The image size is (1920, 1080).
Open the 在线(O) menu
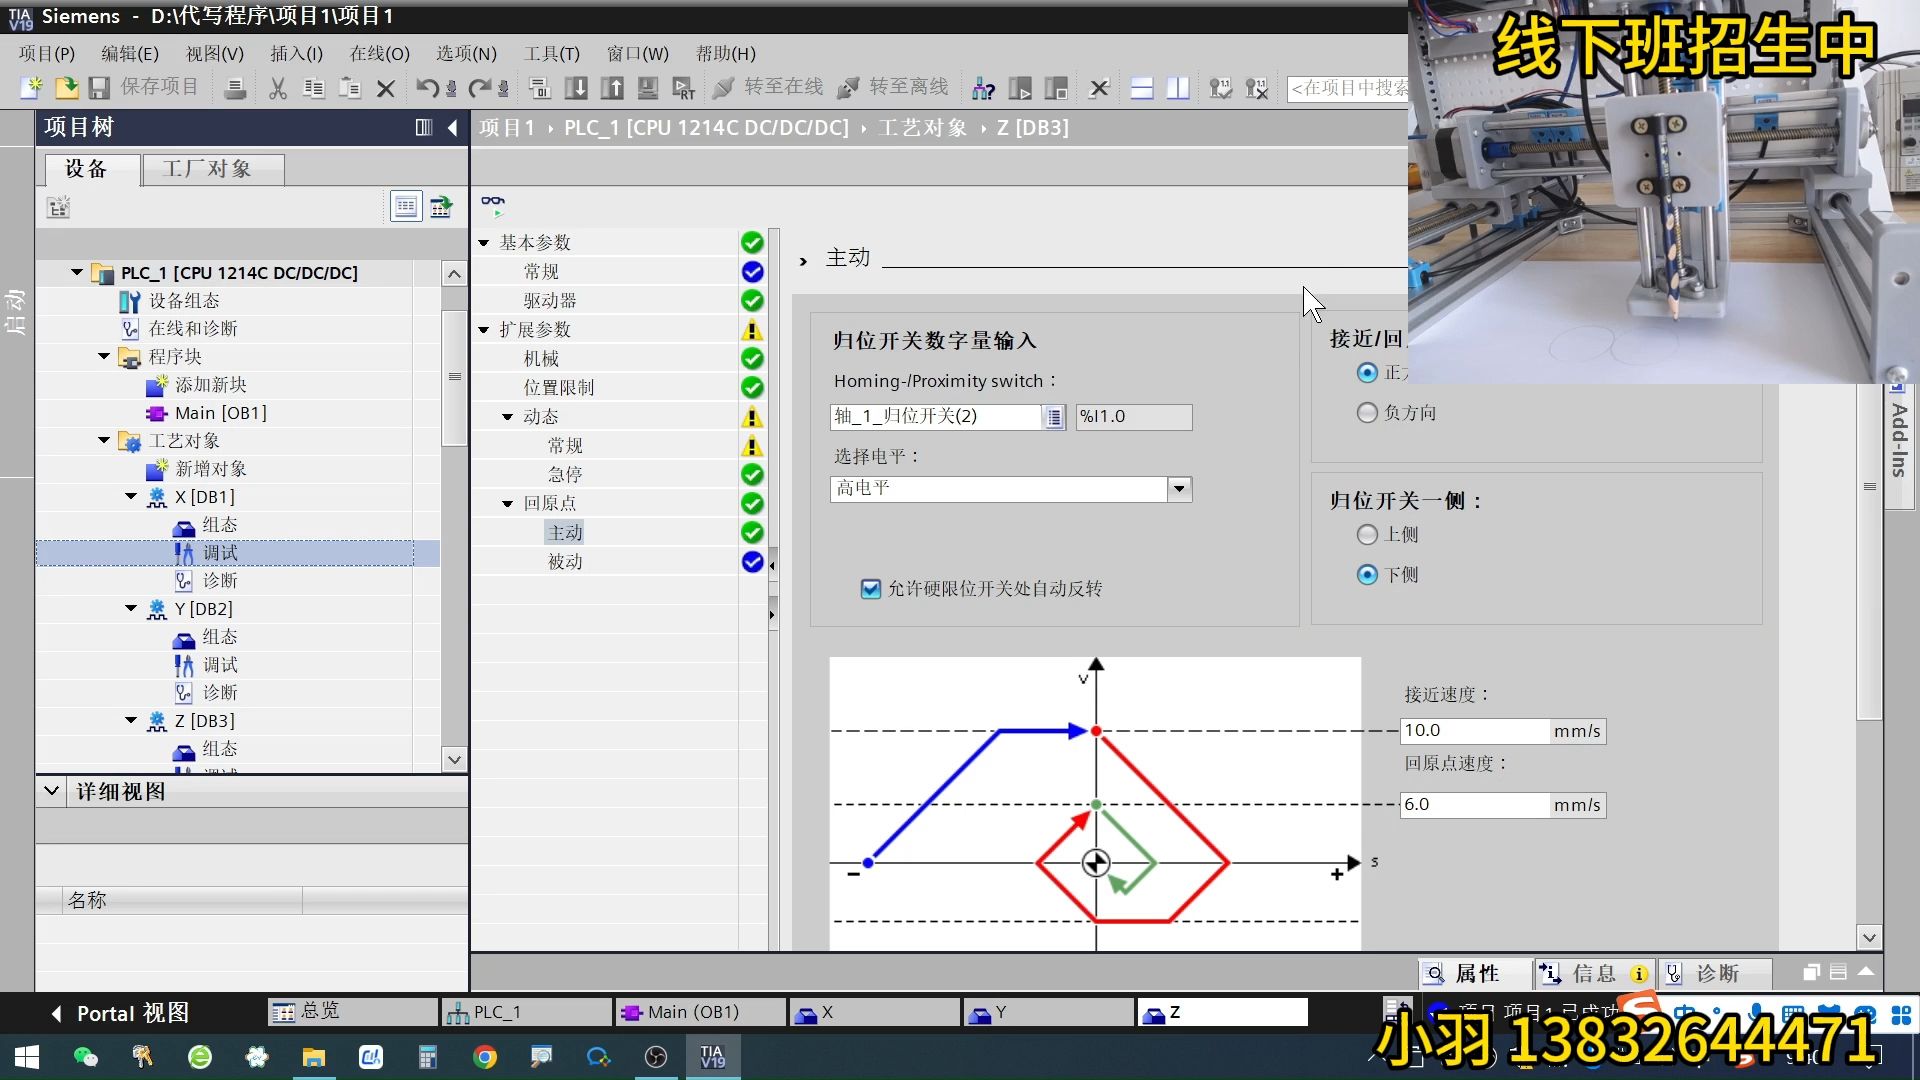pyautogui.click(x=379, y=54)
